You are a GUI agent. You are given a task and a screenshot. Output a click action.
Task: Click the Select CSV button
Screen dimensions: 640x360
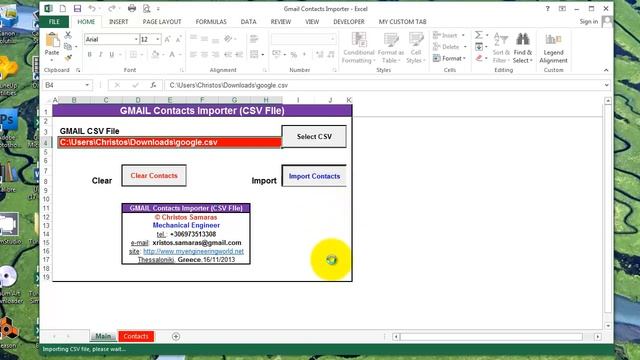click(x=314, y=137)
